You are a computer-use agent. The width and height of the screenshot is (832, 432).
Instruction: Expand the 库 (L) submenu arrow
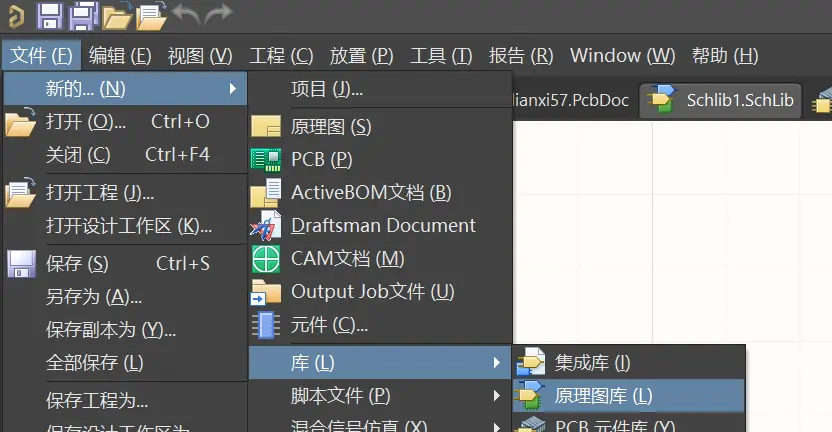(x=497, y=362)
